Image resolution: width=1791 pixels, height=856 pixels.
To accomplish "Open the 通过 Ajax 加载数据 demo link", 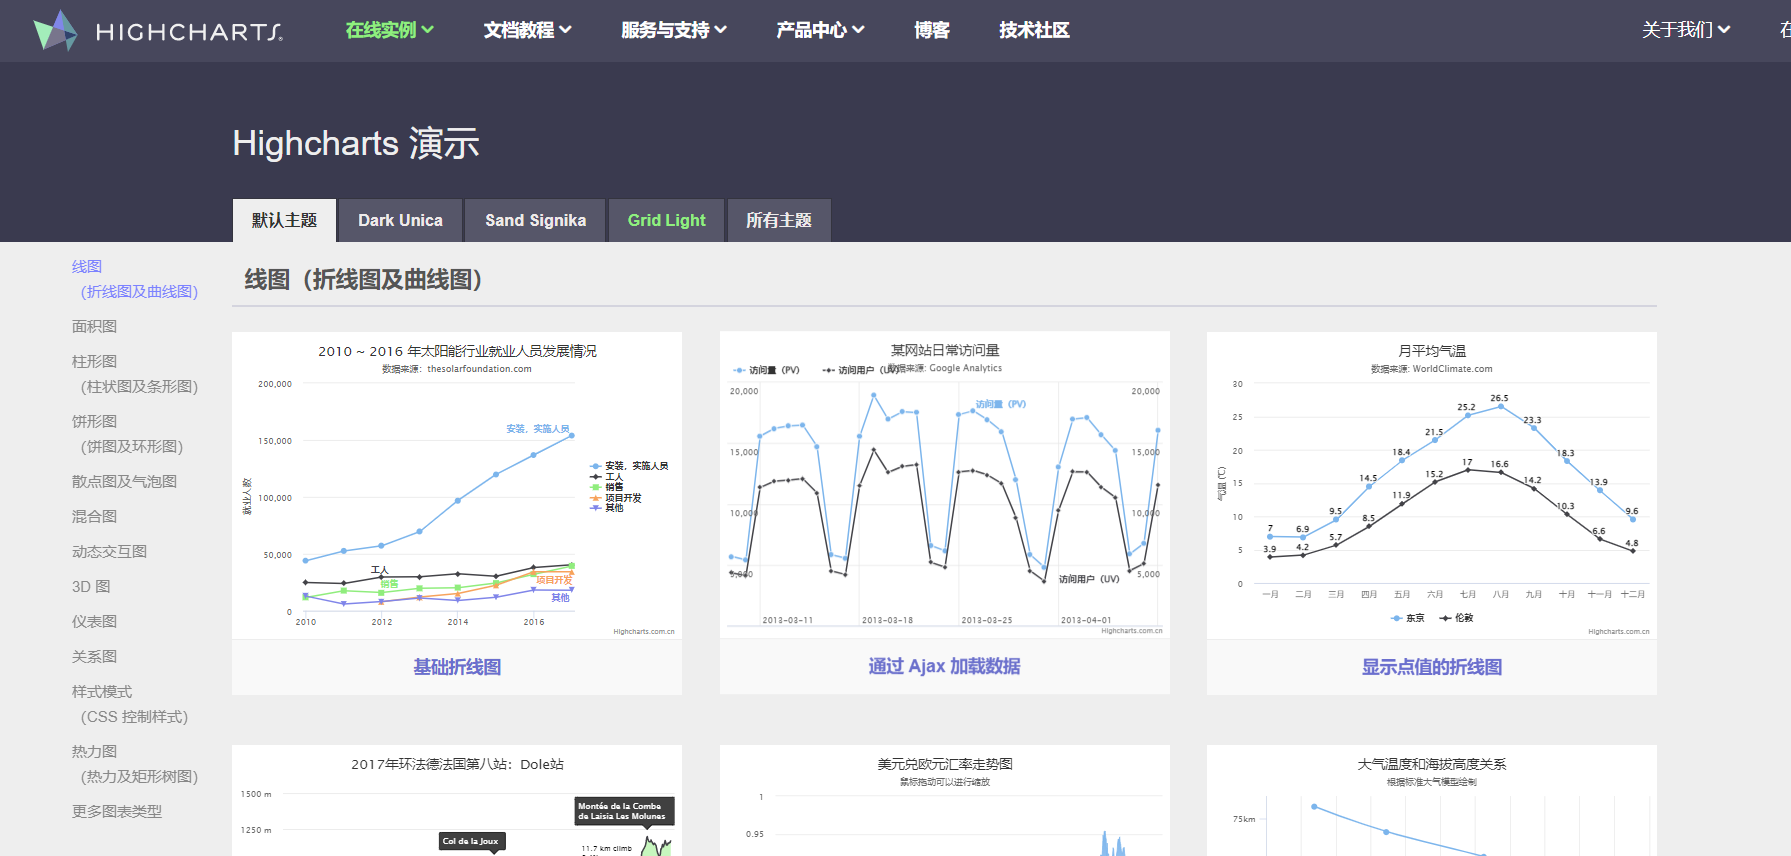I will pyautogui.click(x=944, y=666).
